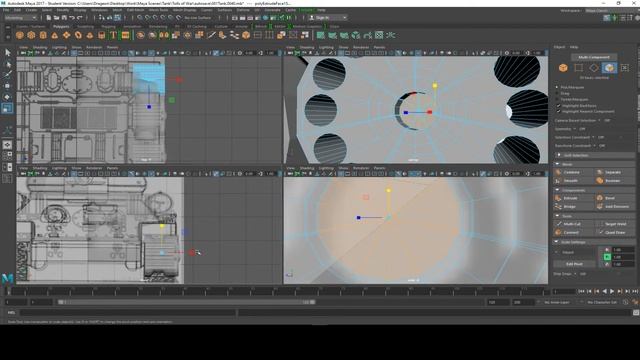Click Add Divisions in Components section

tap(614, 207)
